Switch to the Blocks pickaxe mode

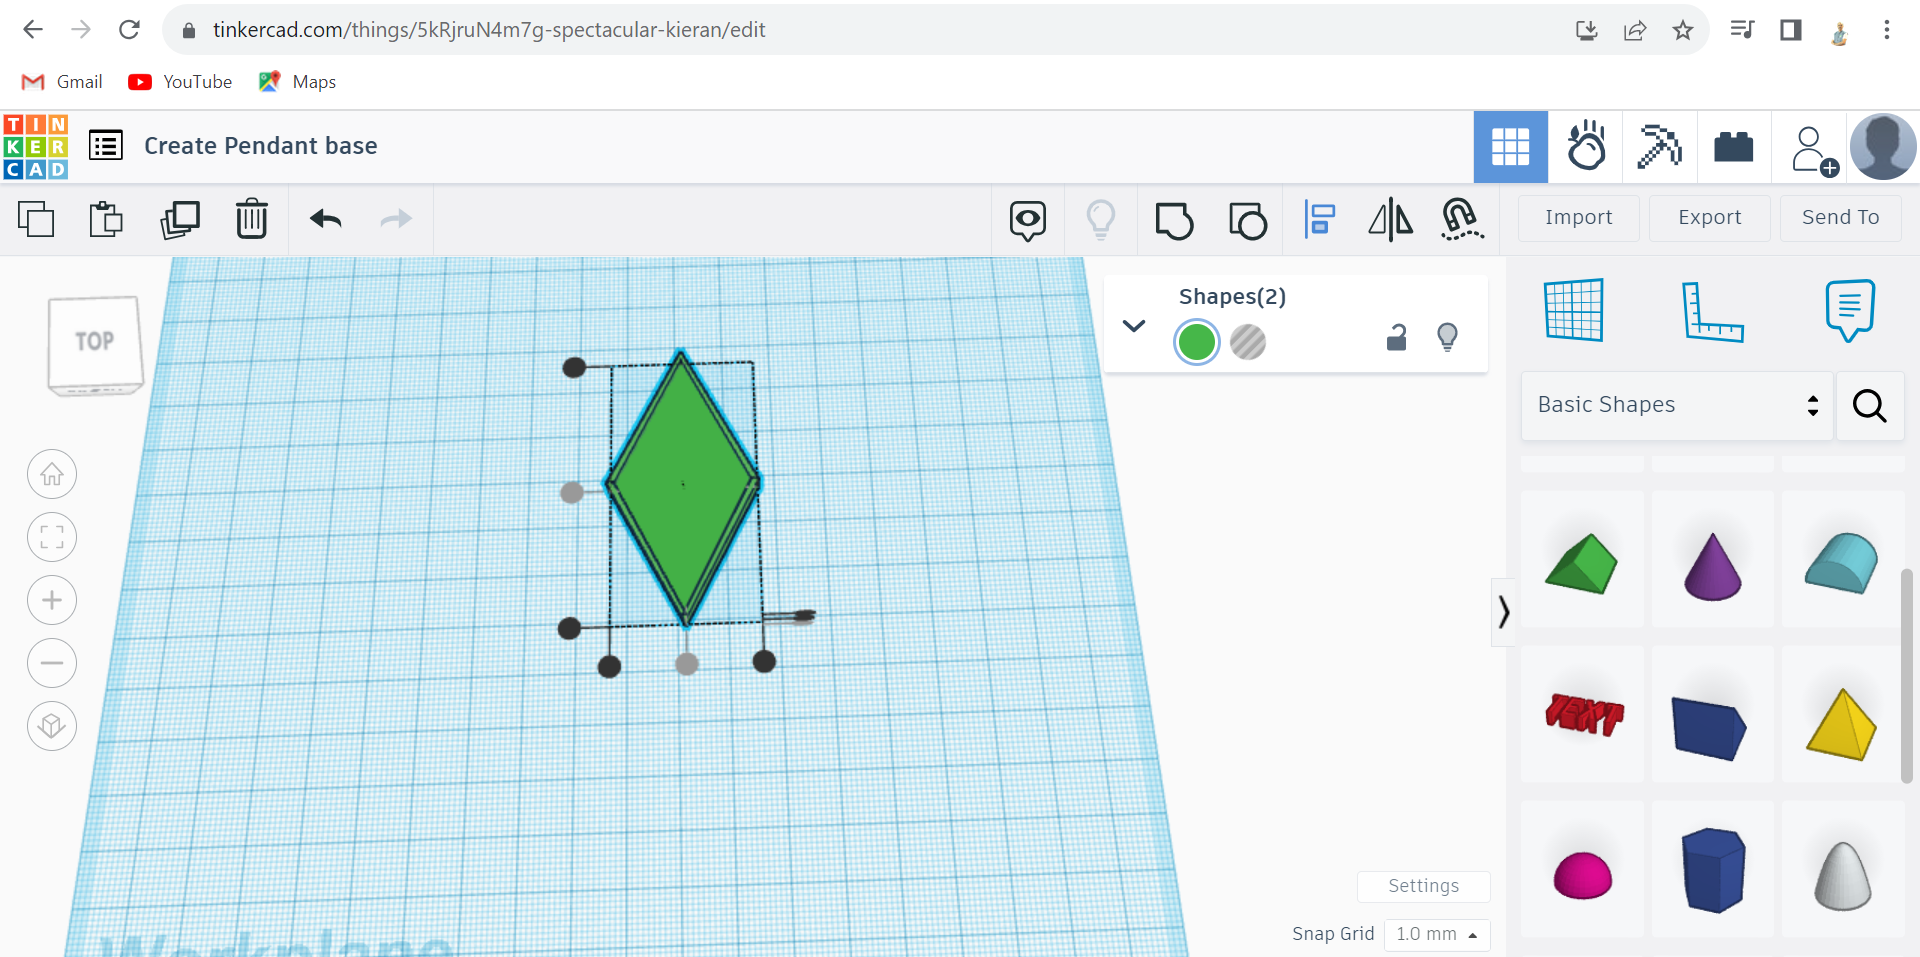point(1660,147)
